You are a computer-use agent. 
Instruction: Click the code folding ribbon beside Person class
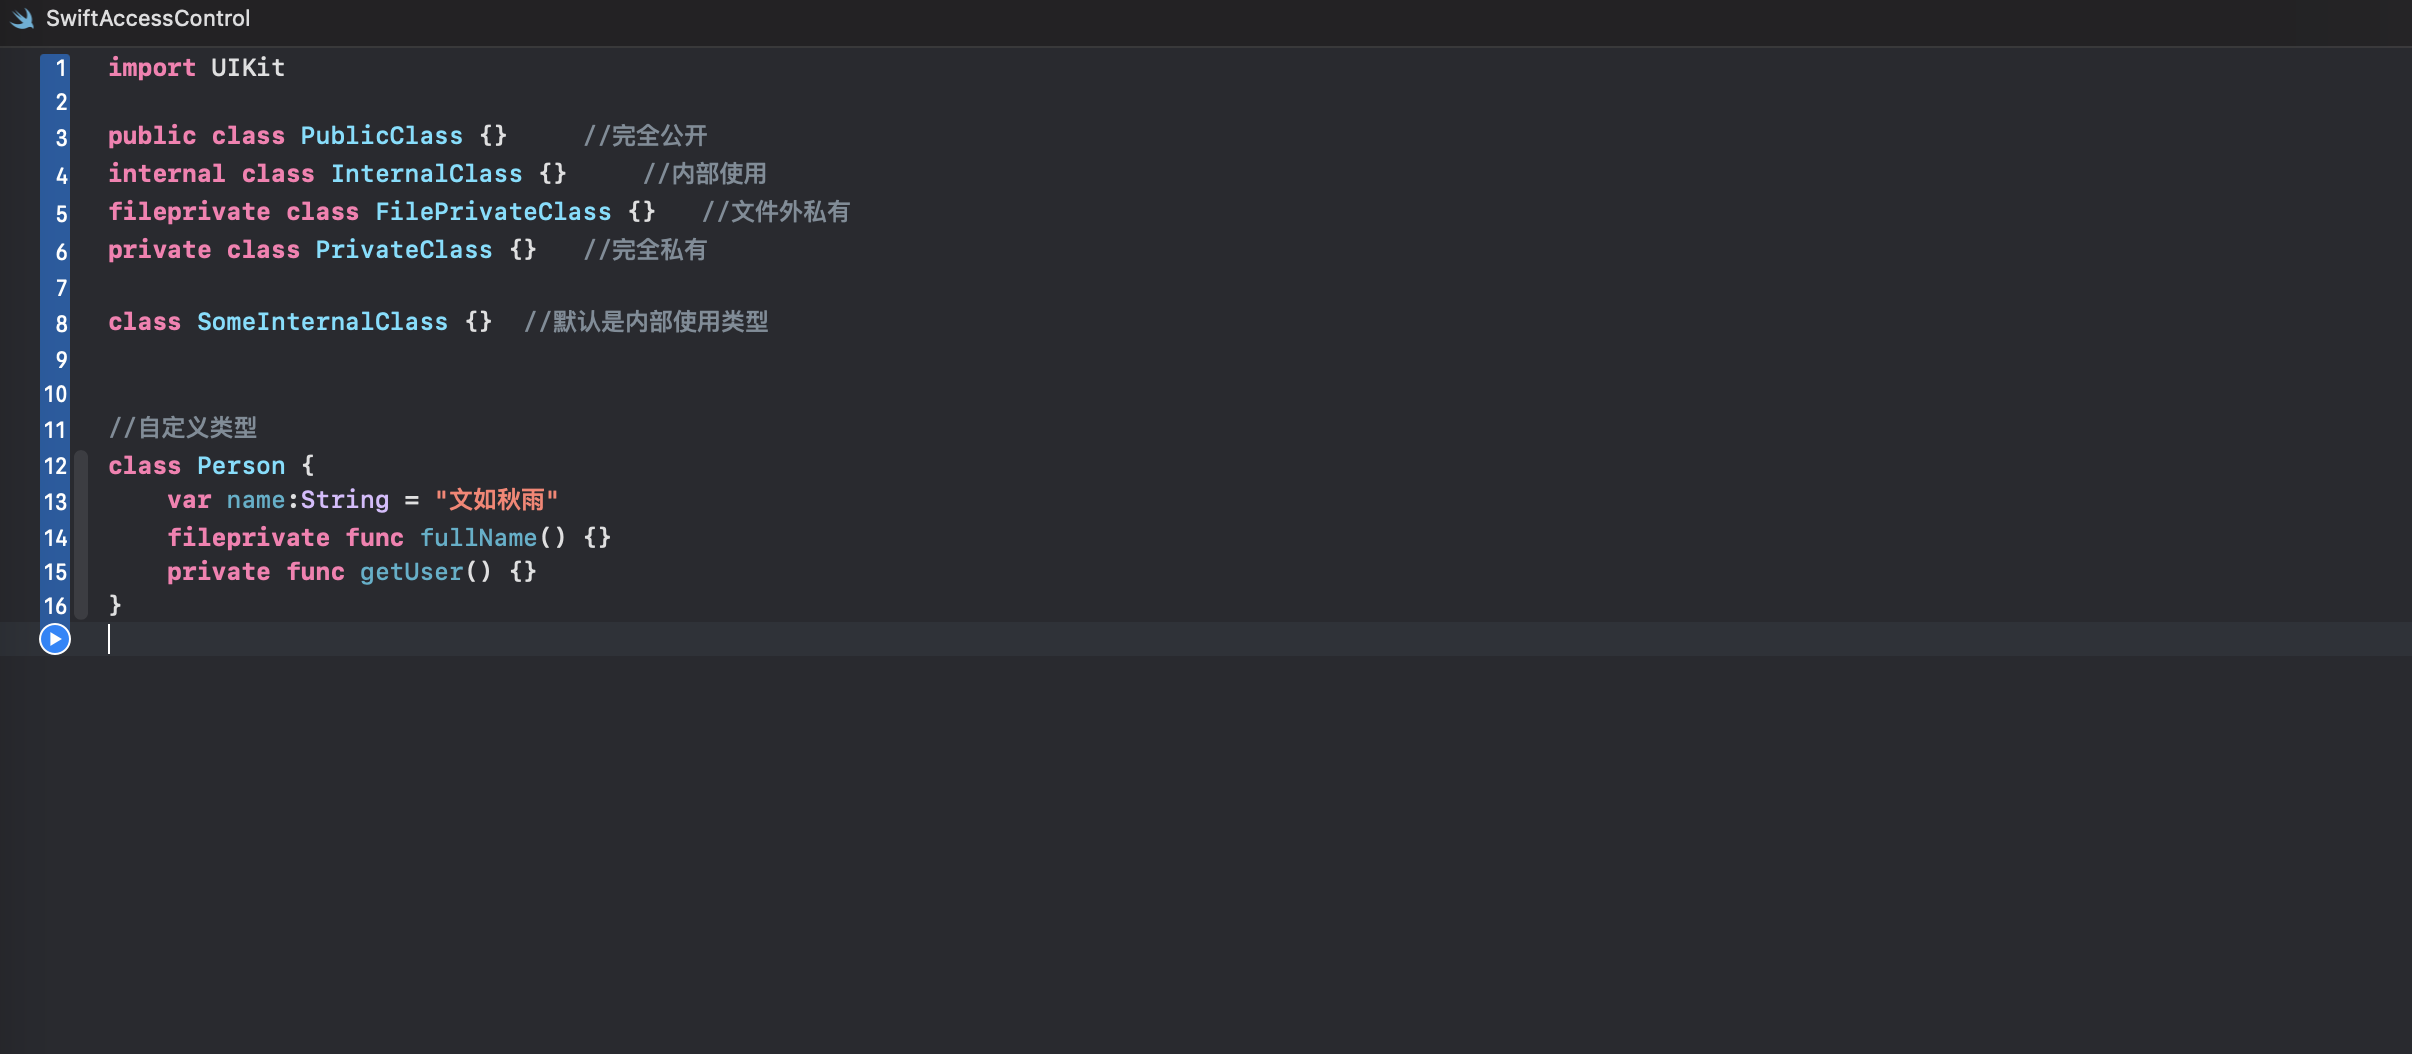pyautogui.click(x=82, y=535)
